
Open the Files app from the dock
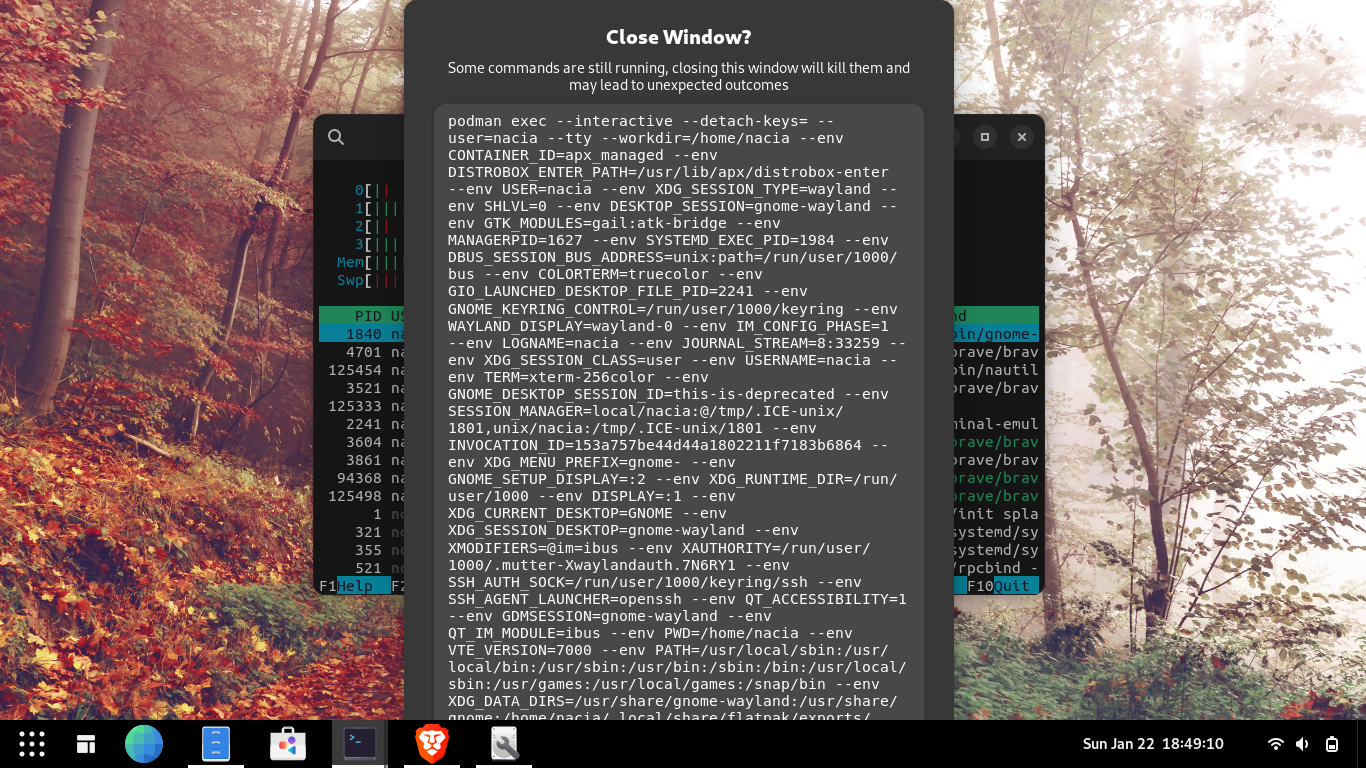(215, 744)
